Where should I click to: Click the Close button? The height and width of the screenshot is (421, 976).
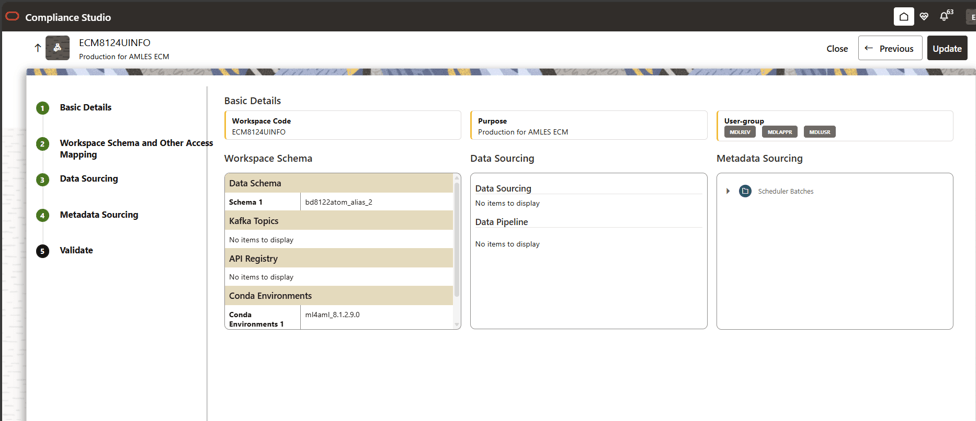click(x=837, y=49)
